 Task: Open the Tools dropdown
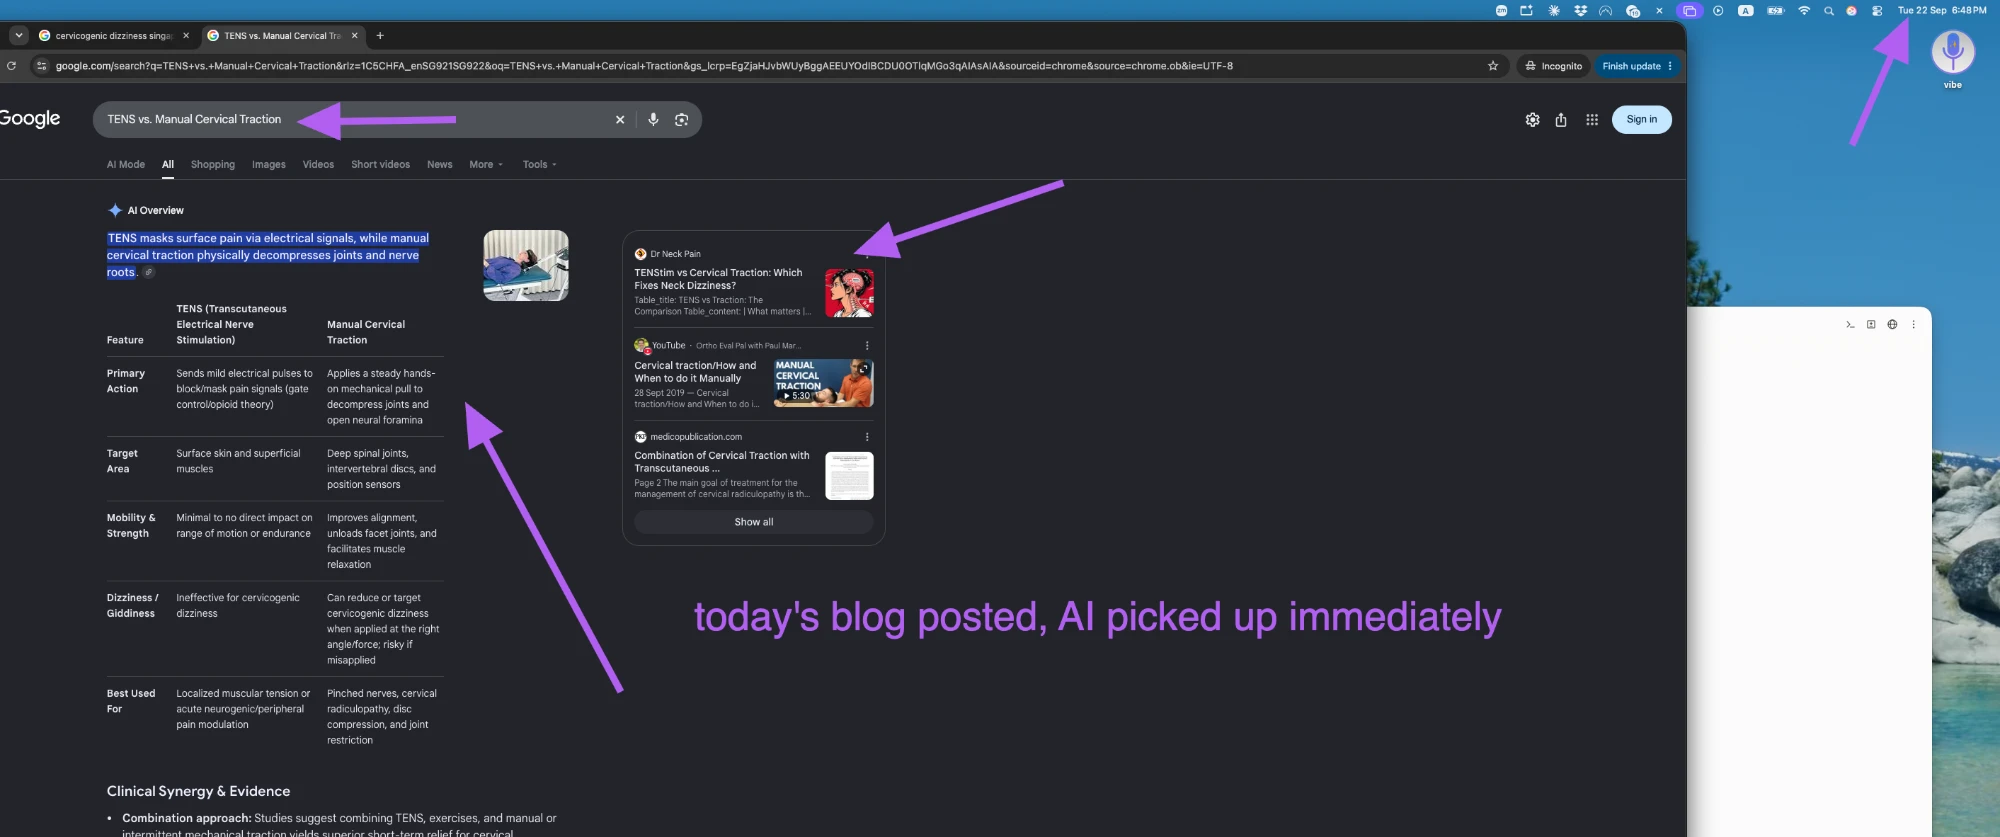tap(540, 165)
